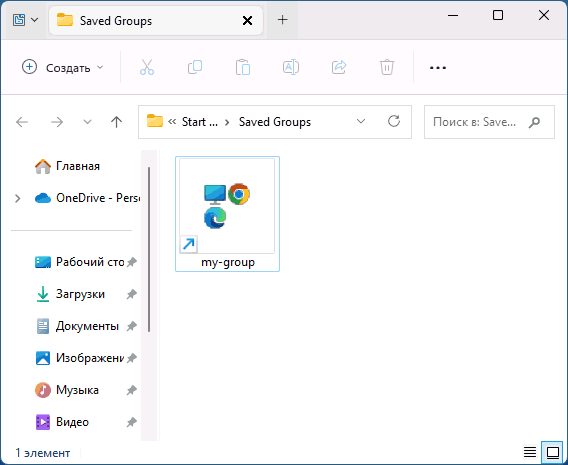Open recent locations dropdown chevron
Screen dimensions: 568x465
click(87, 122)
